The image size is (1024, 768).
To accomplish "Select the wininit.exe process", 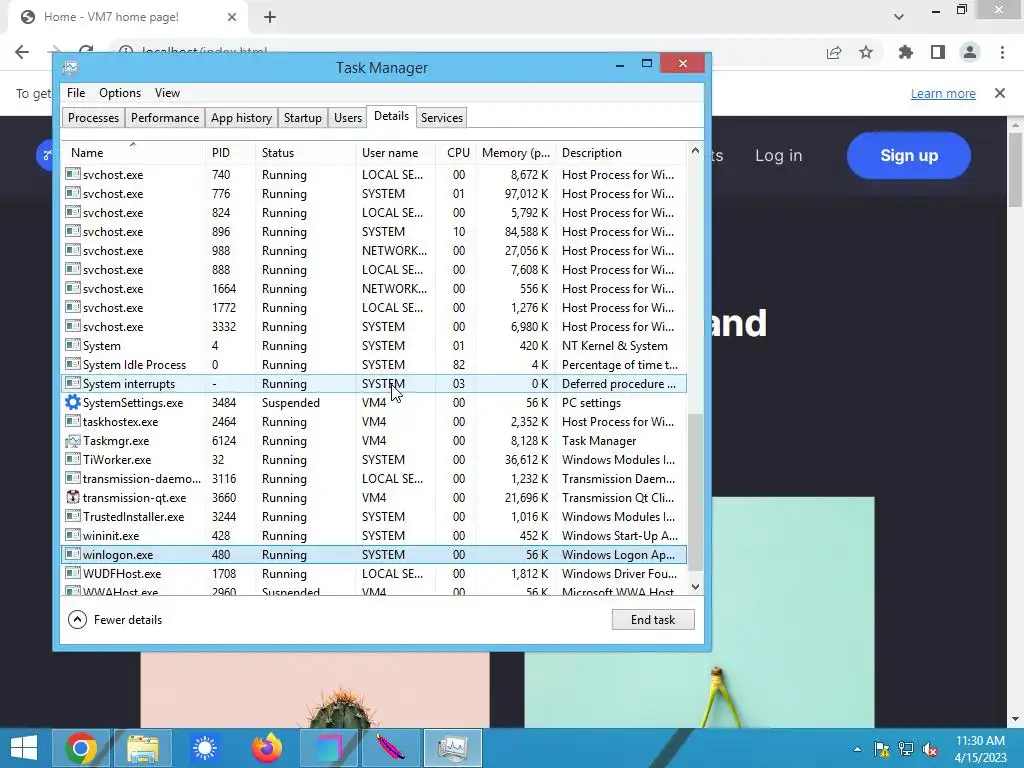I will (374, 536).
